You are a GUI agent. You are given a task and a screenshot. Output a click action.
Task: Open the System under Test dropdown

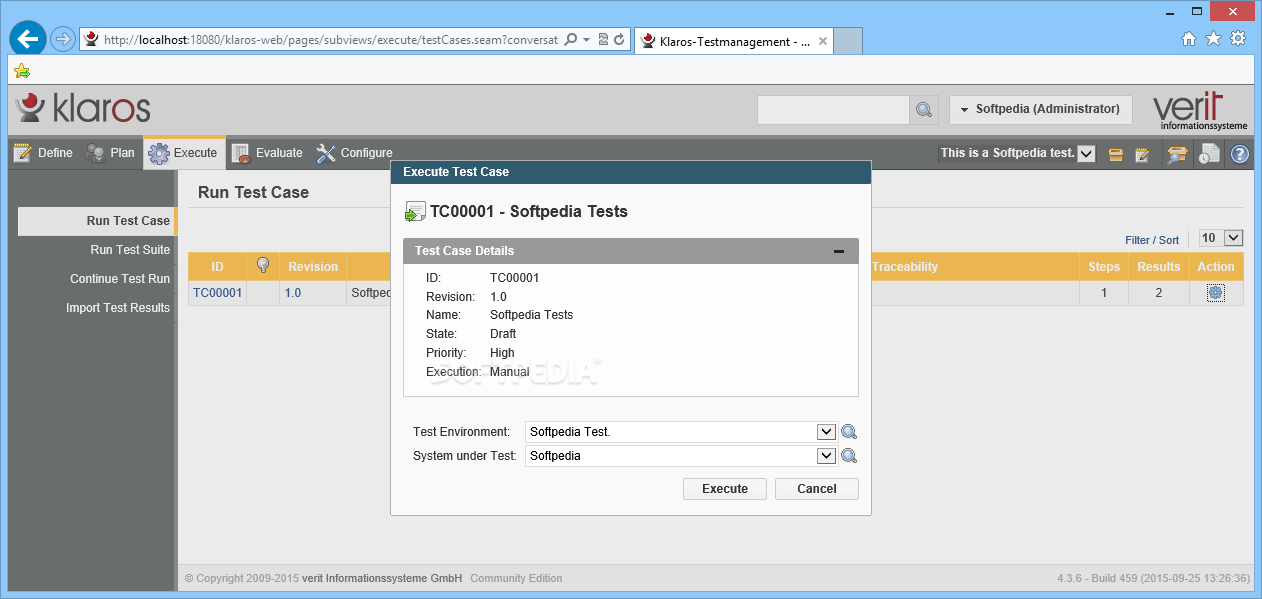click(x=826, y=456)
